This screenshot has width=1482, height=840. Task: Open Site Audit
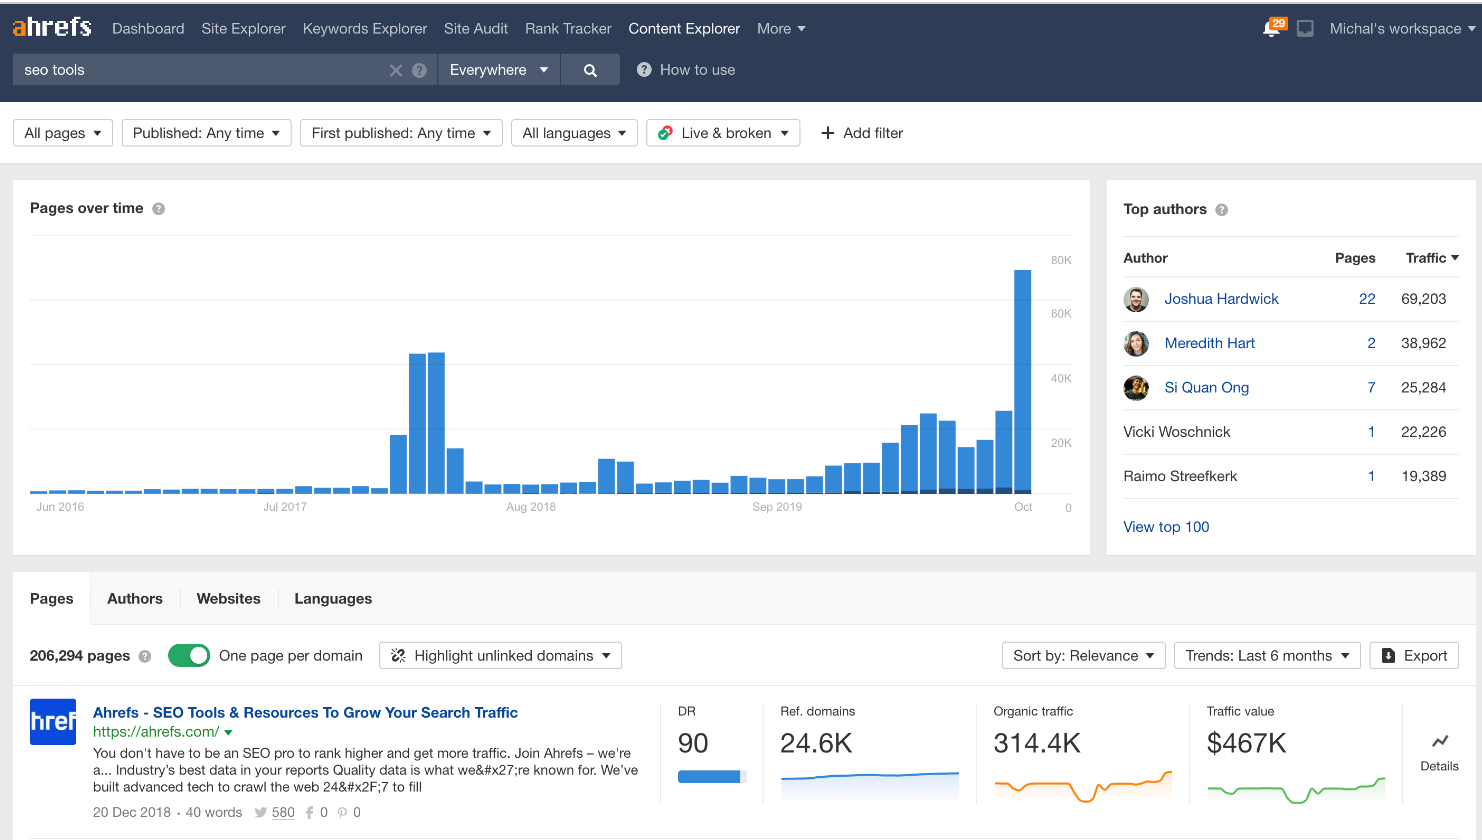click(476, 29)
